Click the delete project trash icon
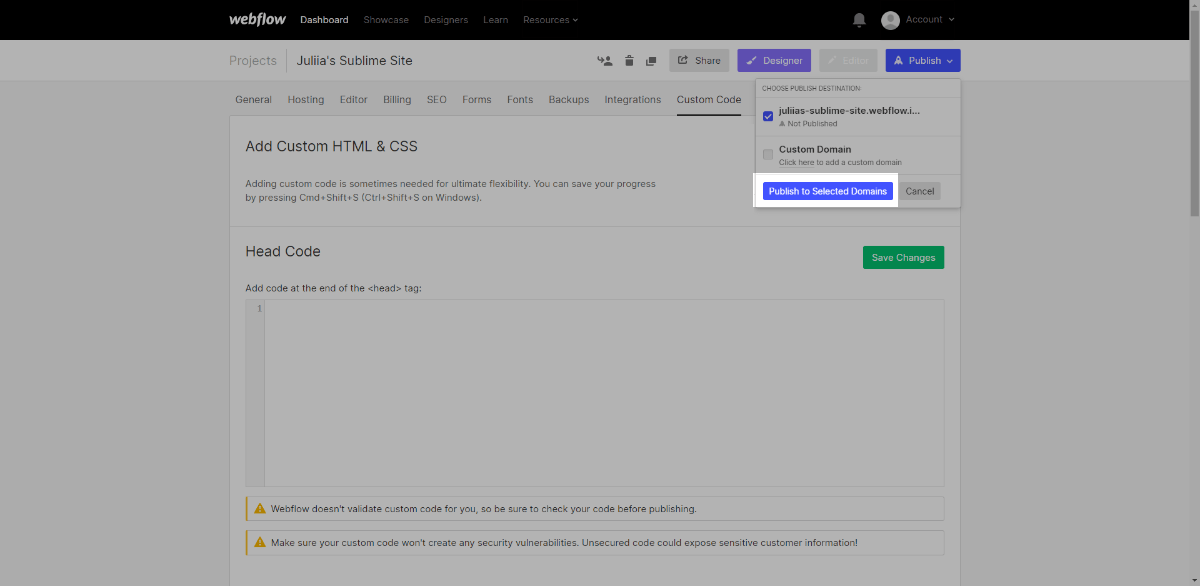 pyautogui.click(x=629, y=61)
